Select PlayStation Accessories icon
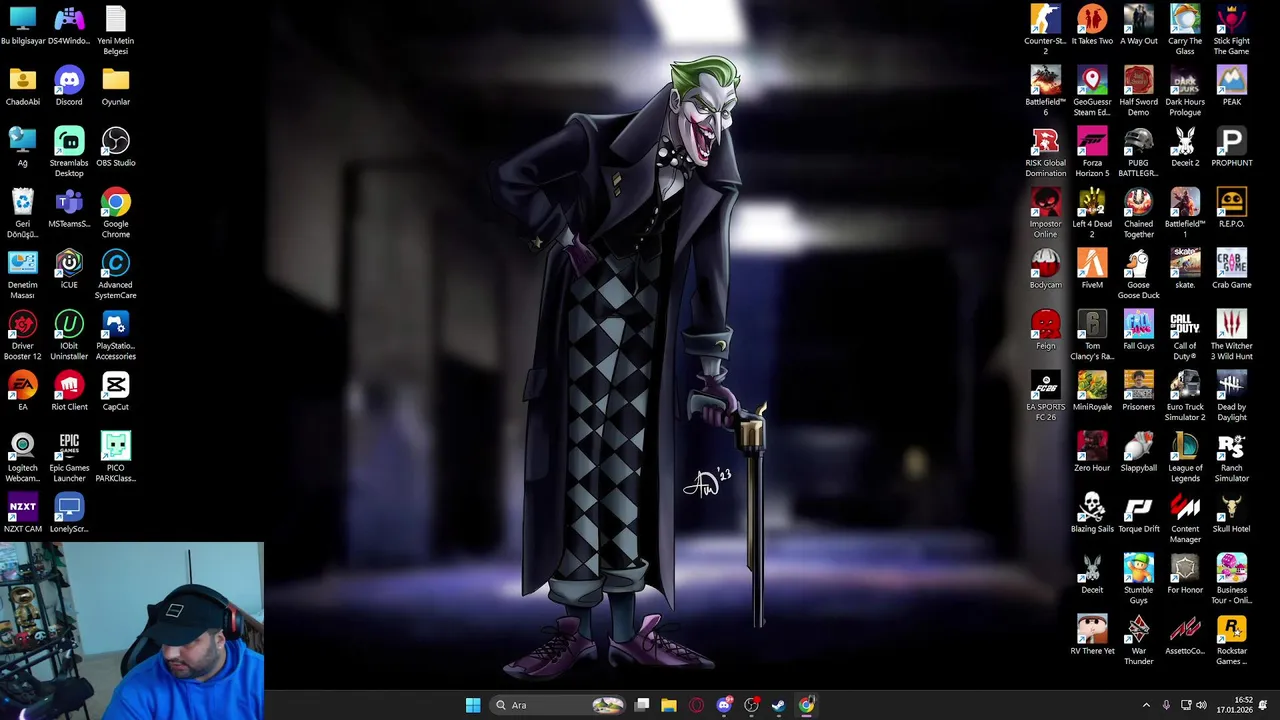The width and height of the screenshot is (1280, 720). point(115,336)
